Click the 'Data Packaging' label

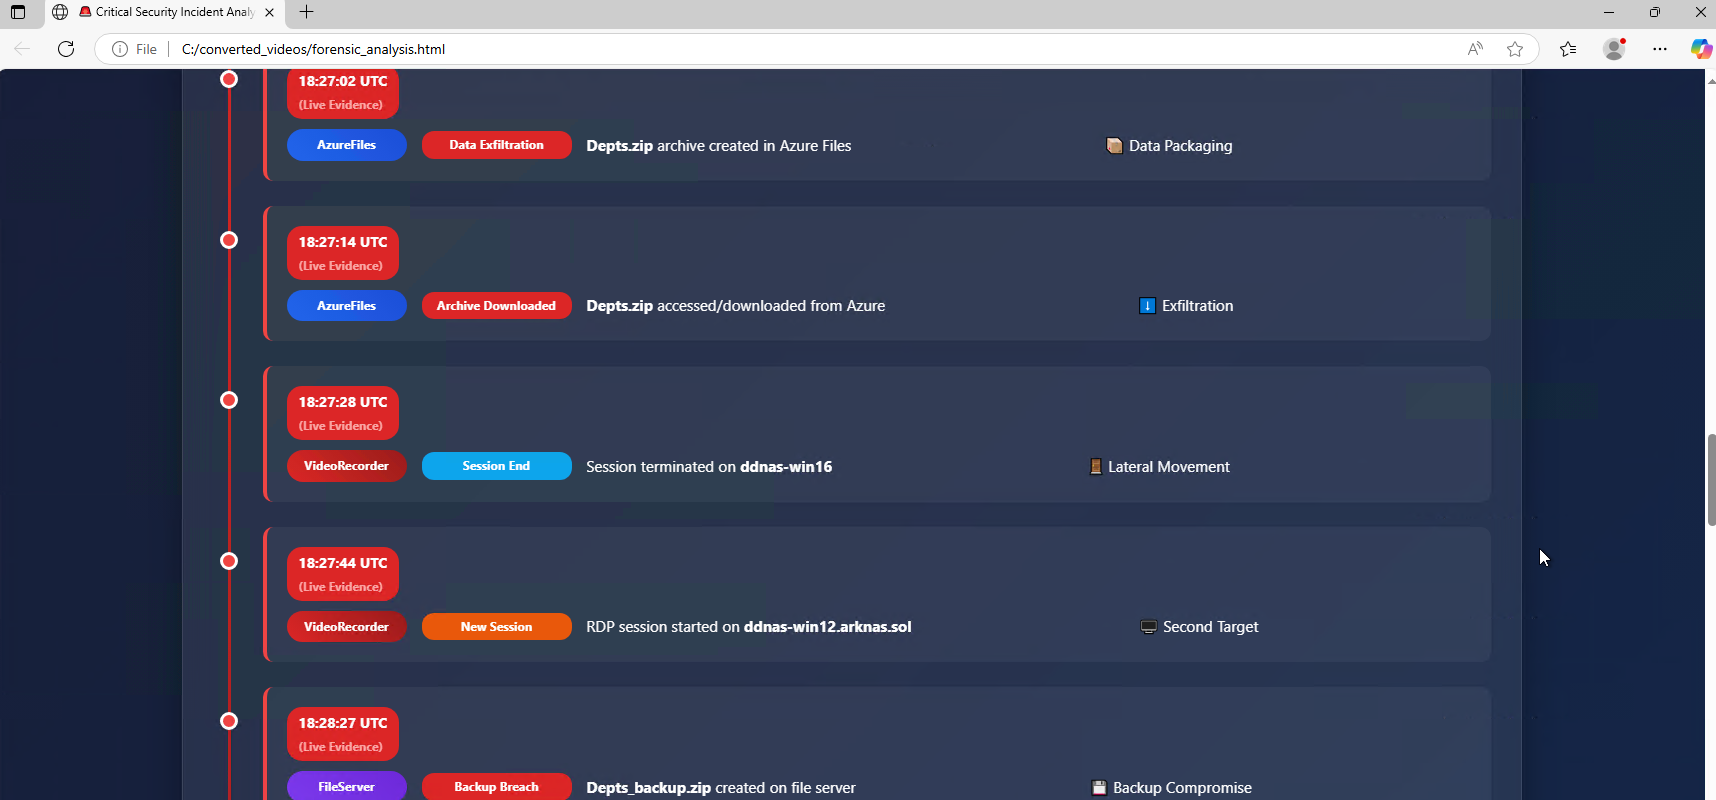point(1181,146)
